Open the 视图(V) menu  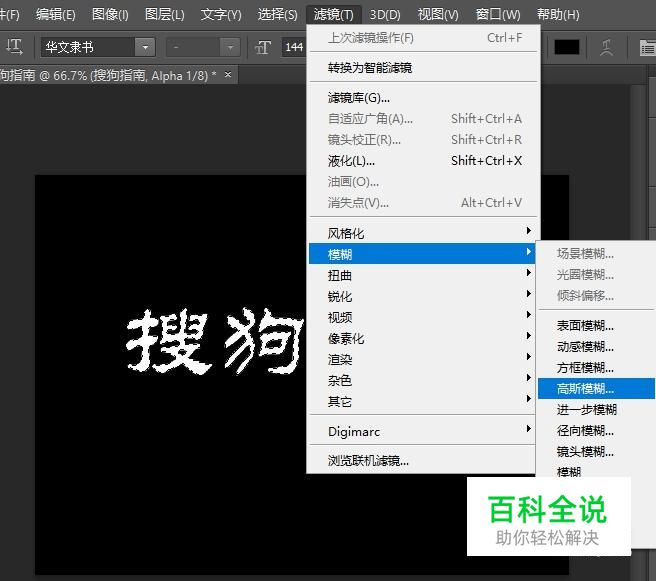438,15
